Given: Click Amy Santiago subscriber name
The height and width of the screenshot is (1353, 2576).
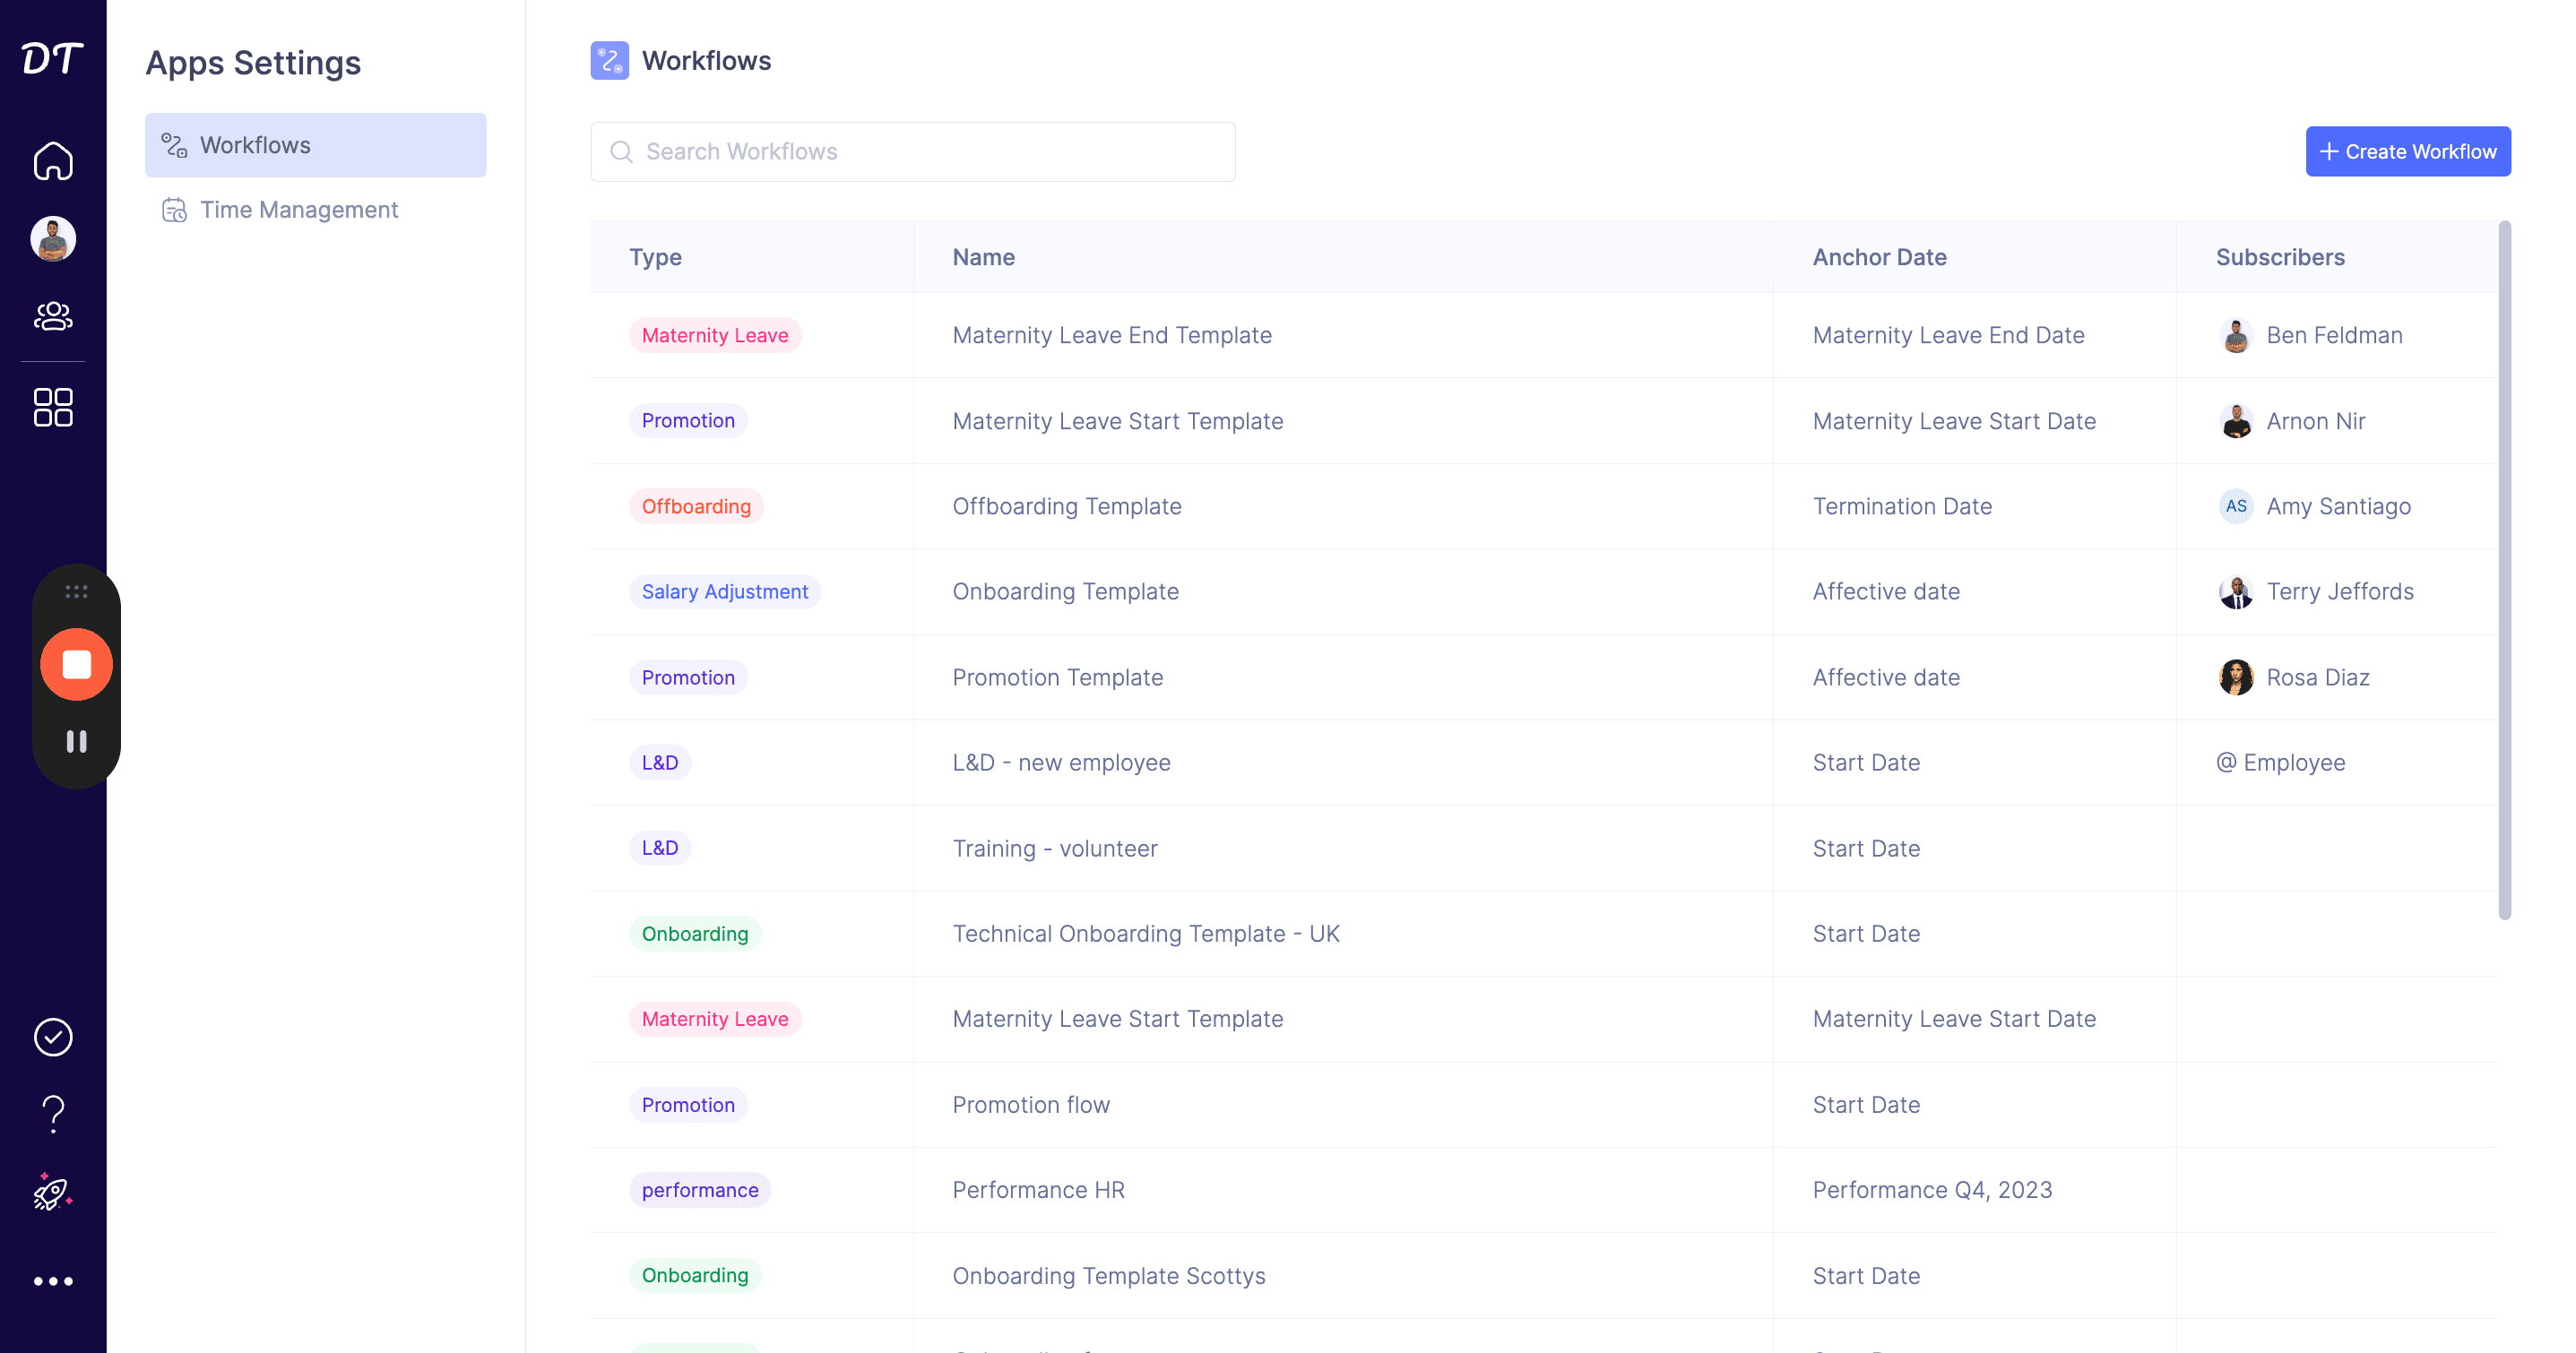Looking at the screenshot, I should [x=2338, y=506].
